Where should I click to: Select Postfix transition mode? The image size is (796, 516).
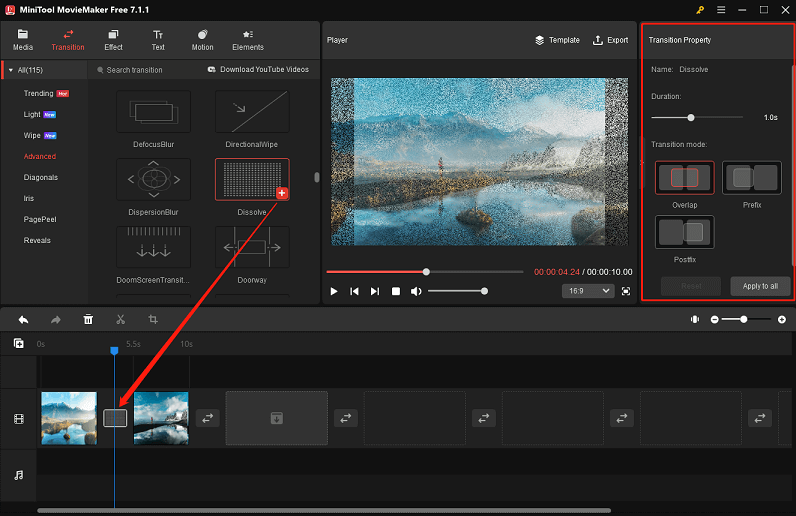point(684,232)
